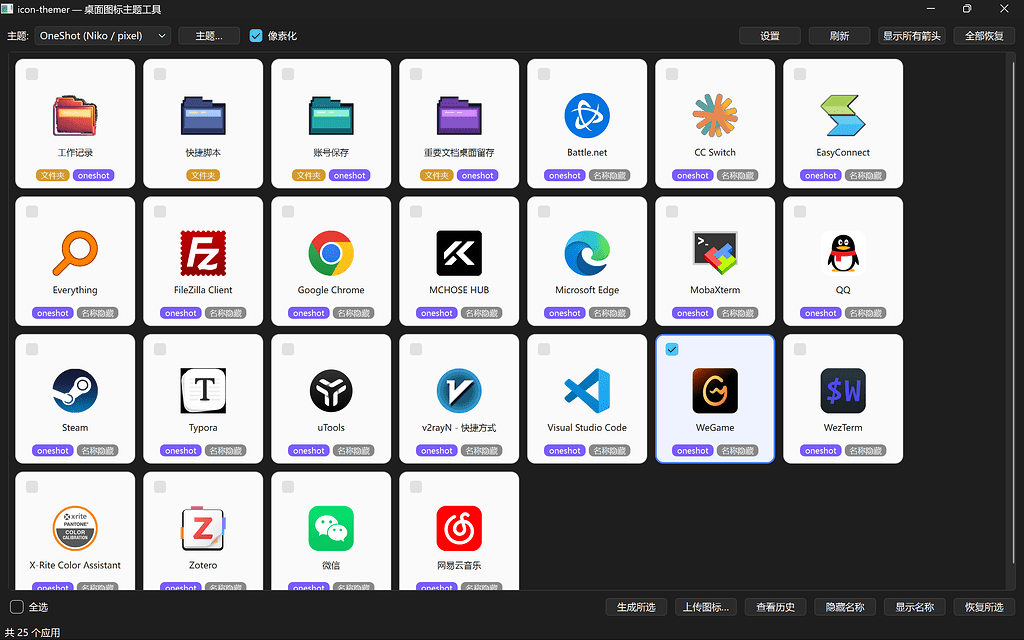Click 隐藏名称 hide names button
The width and height of the screenshot is (1024, 640).
point(845,607)
